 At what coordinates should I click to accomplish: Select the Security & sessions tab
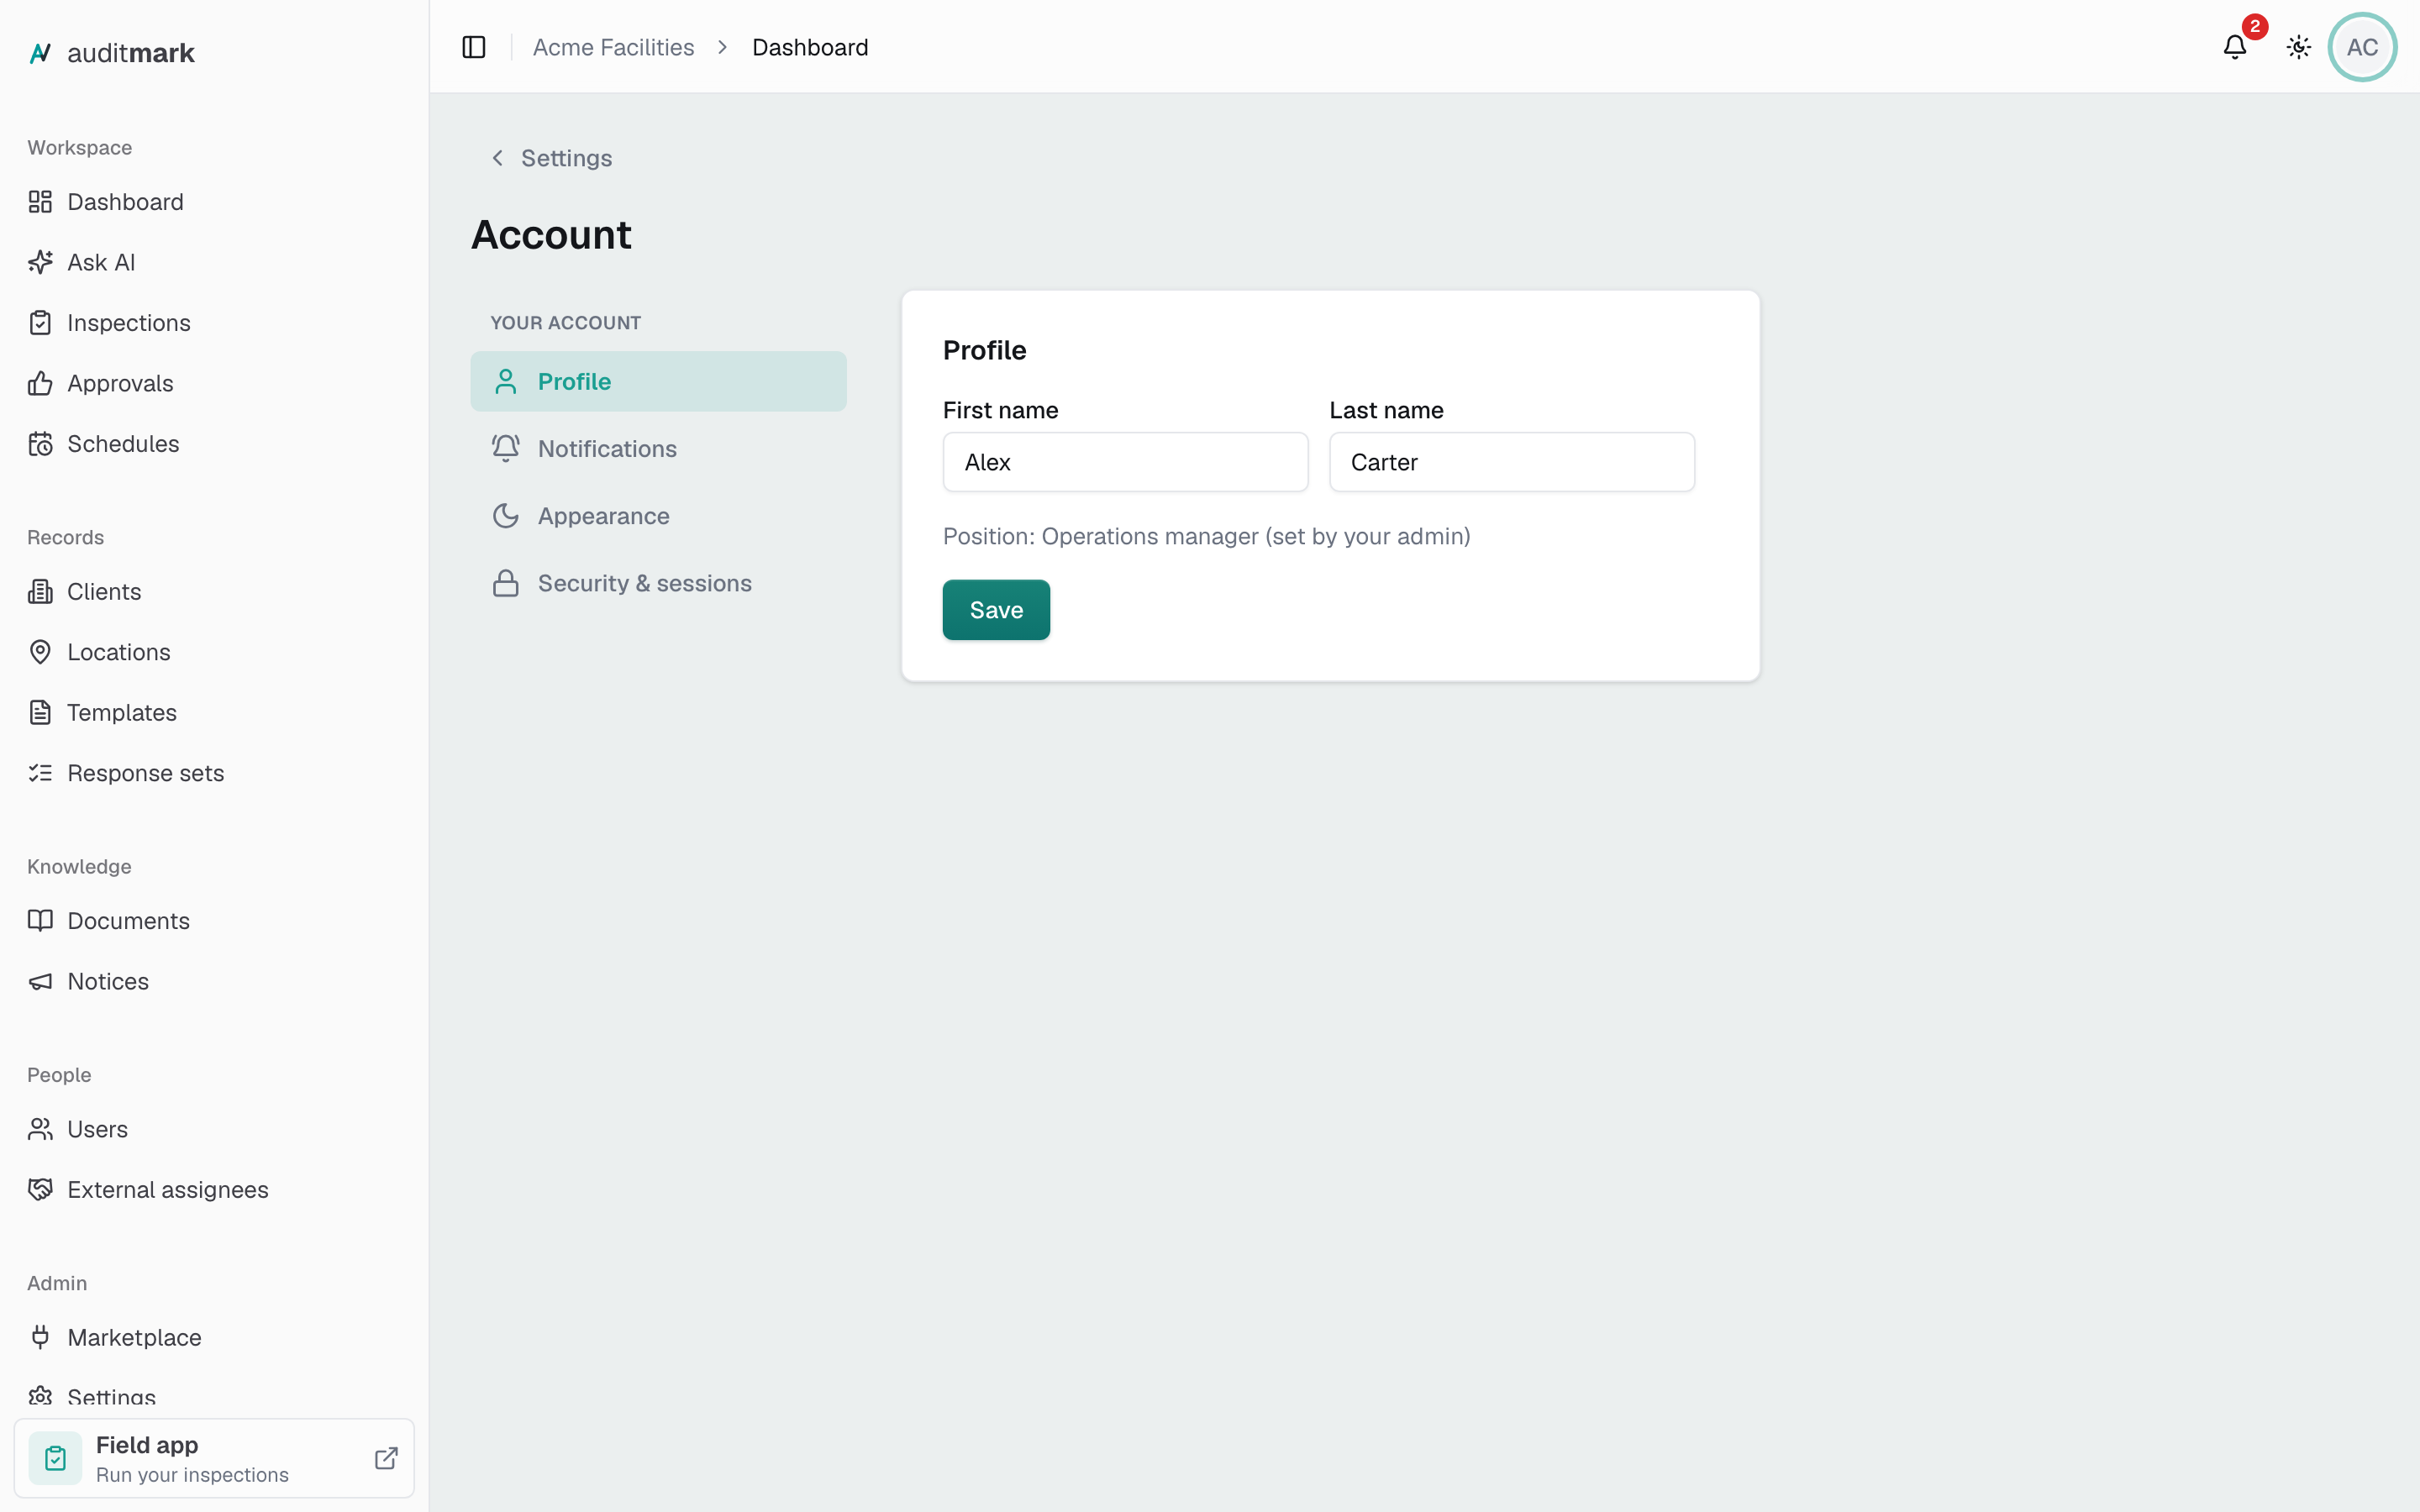[658, 583]
